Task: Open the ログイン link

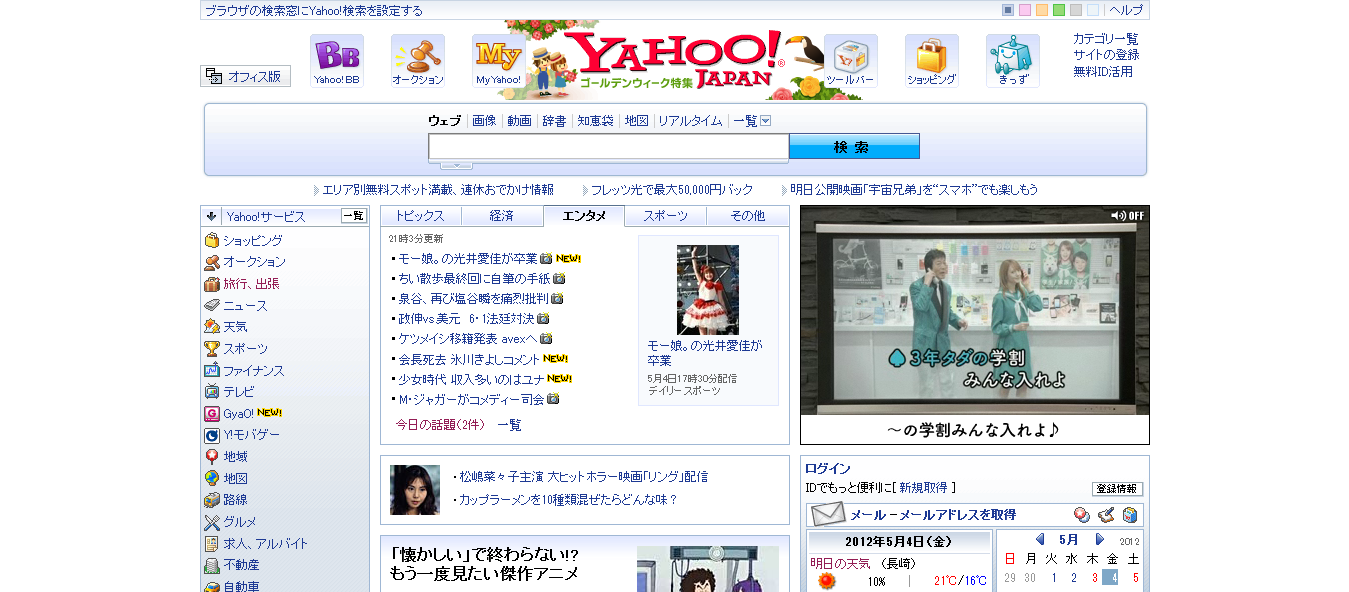Action: 828,469
